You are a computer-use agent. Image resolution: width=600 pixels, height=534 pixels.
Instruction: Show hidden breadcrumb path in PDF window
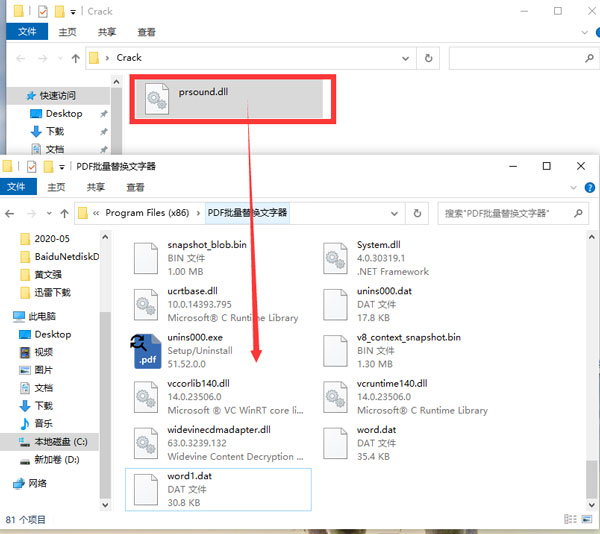click(96, 213)
